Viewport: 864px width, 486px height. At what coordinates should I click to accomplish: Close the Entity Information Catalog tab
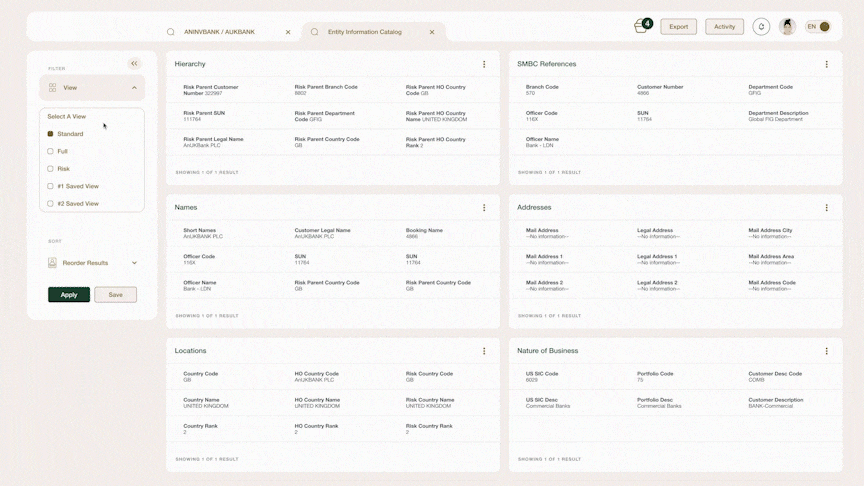pyautogui.click(x=432, y=32)
